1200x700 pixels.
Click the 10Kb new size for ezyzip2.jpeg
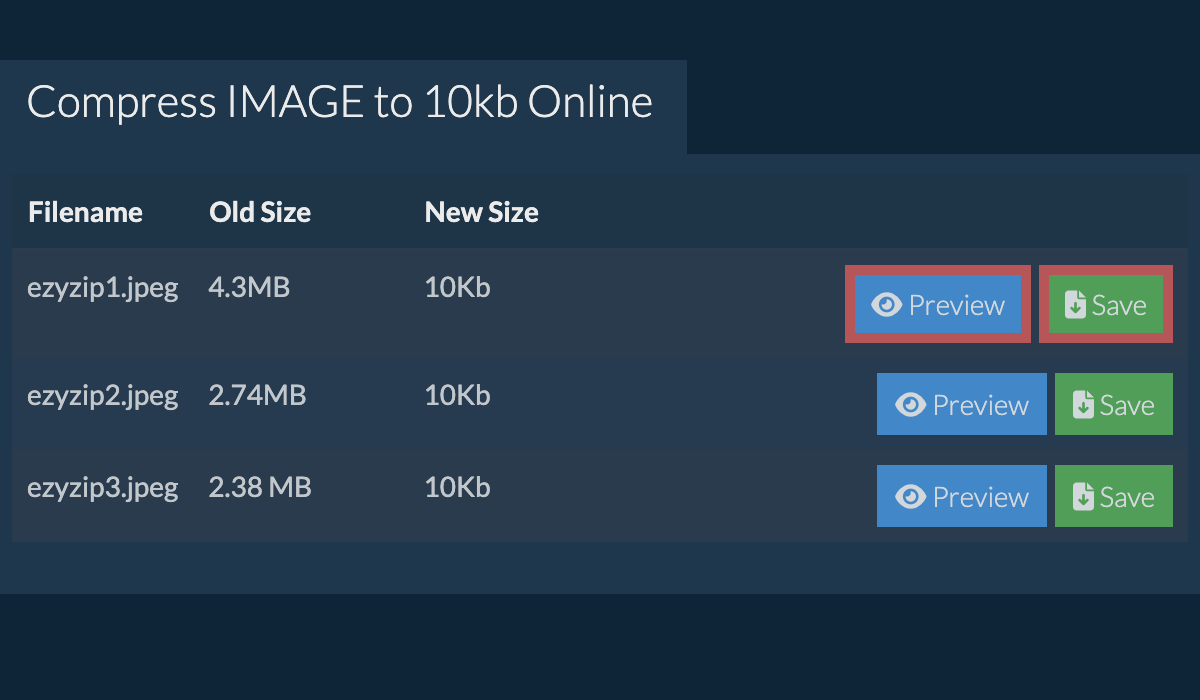point(457,396)
